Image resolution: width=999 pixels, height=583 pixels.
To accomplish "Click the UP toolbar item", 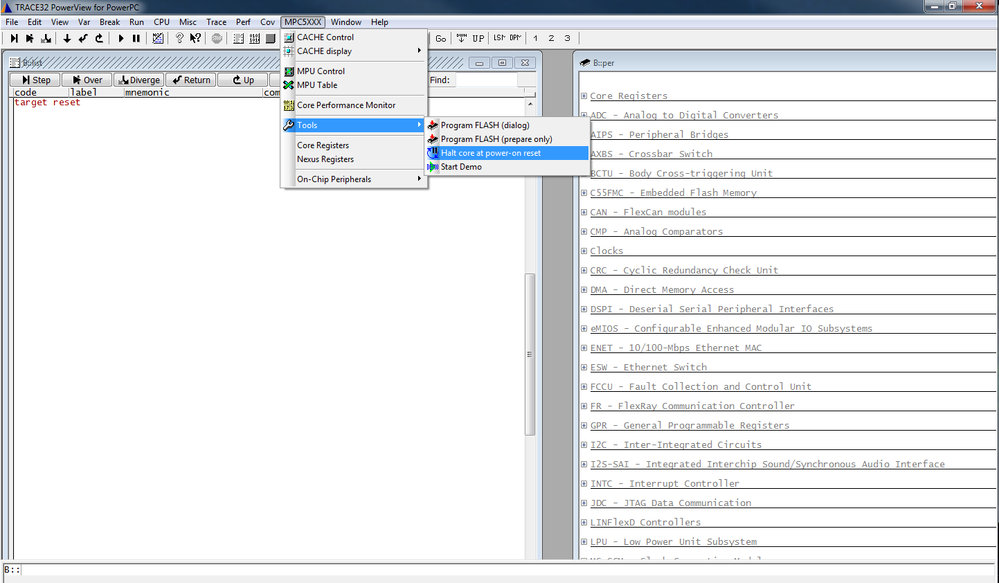I will pos(478,38).
